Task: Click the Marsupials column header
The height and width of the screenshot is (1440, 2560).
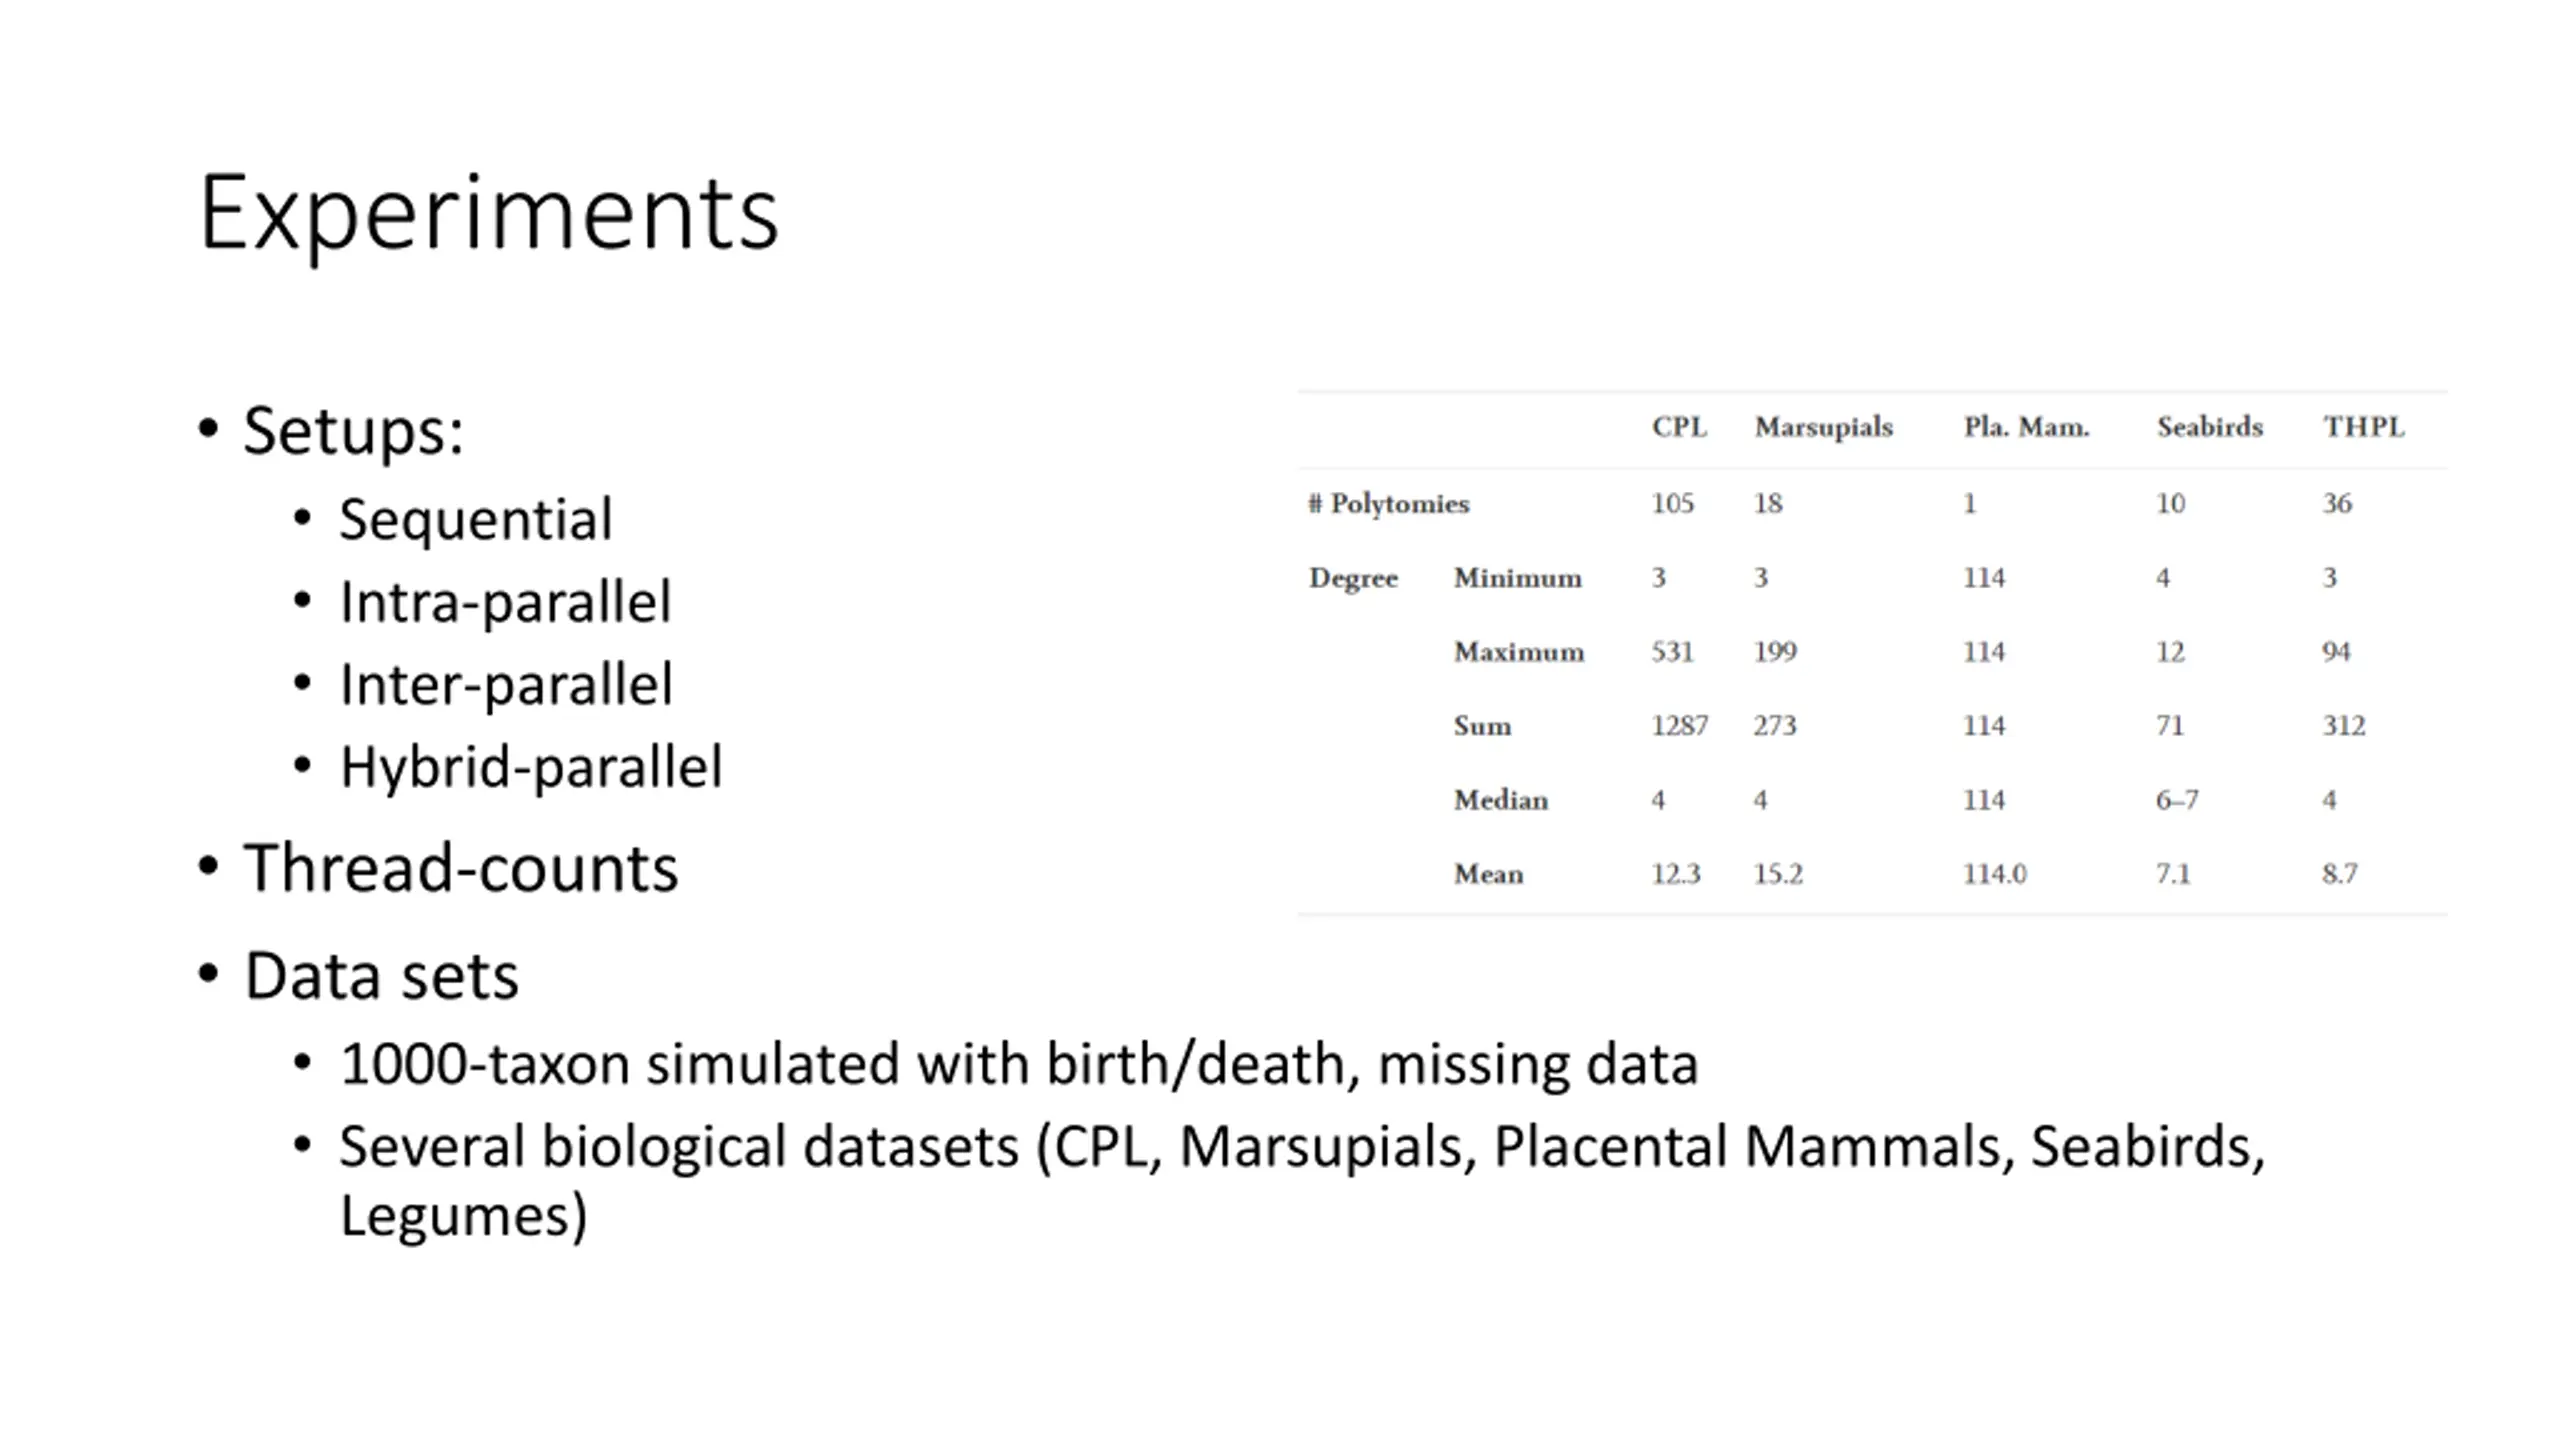Action: [1823, 427]
